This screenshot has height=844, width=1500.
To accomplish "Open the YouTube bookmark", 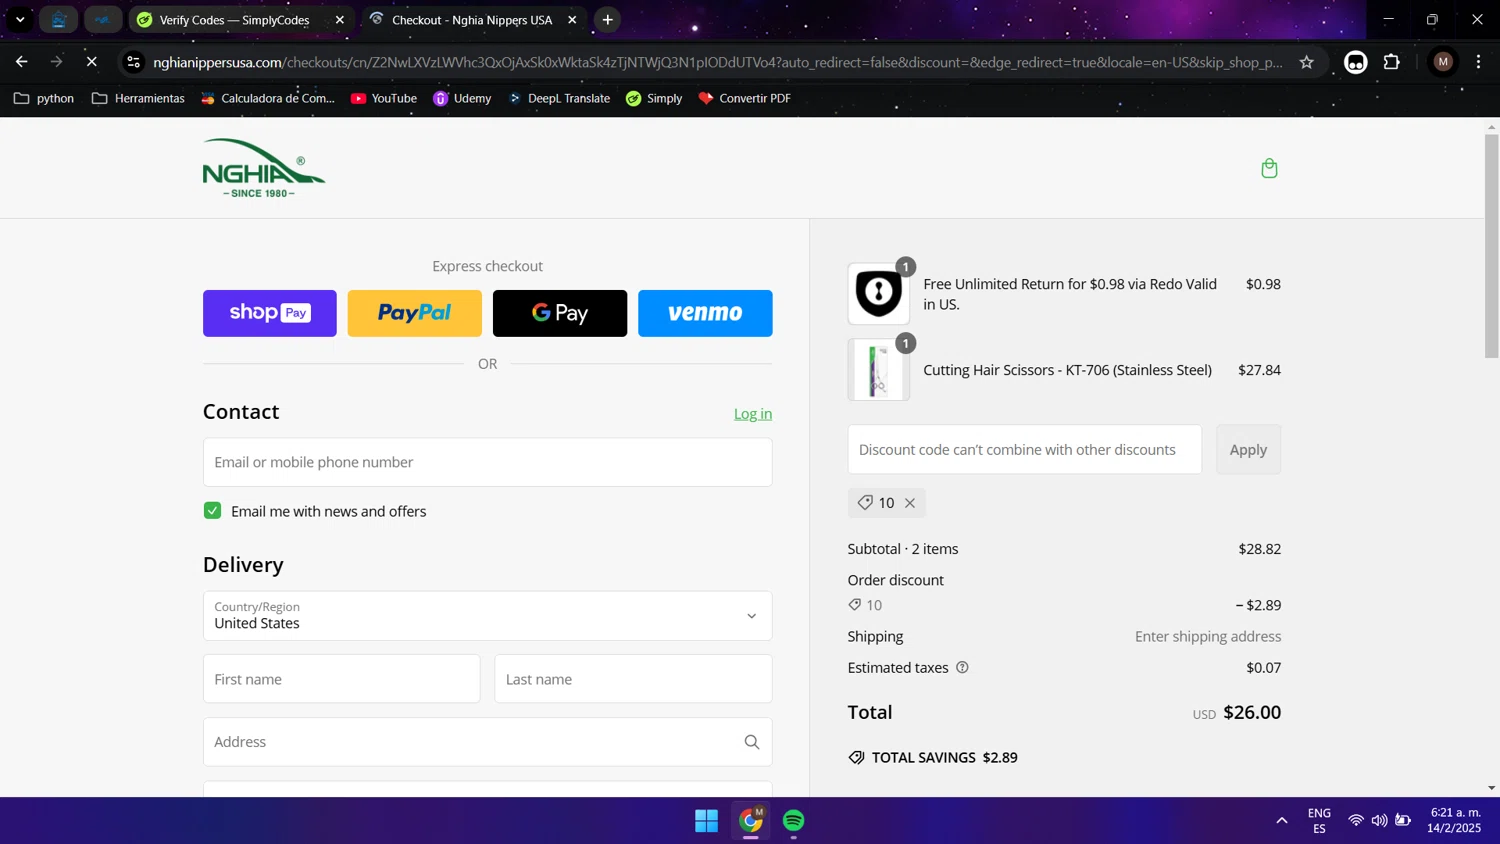I will click(384, 98).
